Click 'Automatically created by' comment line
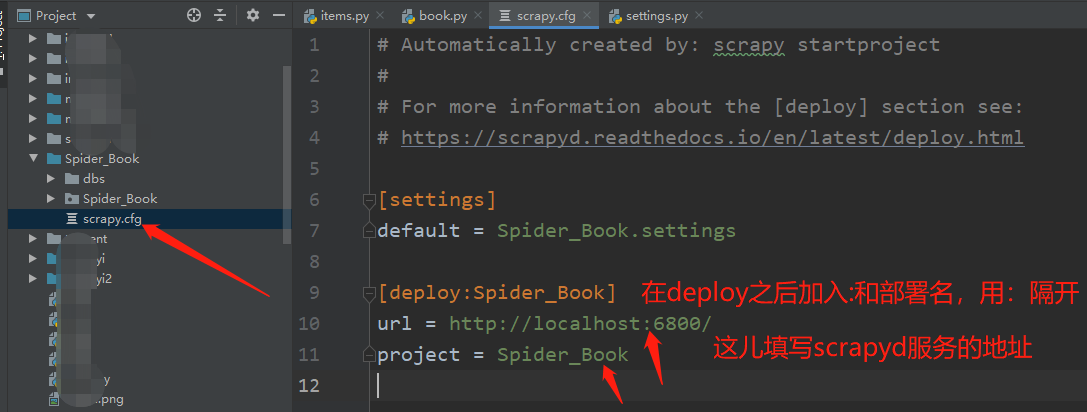The width and height of the screenshot is (1087, 412). click(659, 45)
